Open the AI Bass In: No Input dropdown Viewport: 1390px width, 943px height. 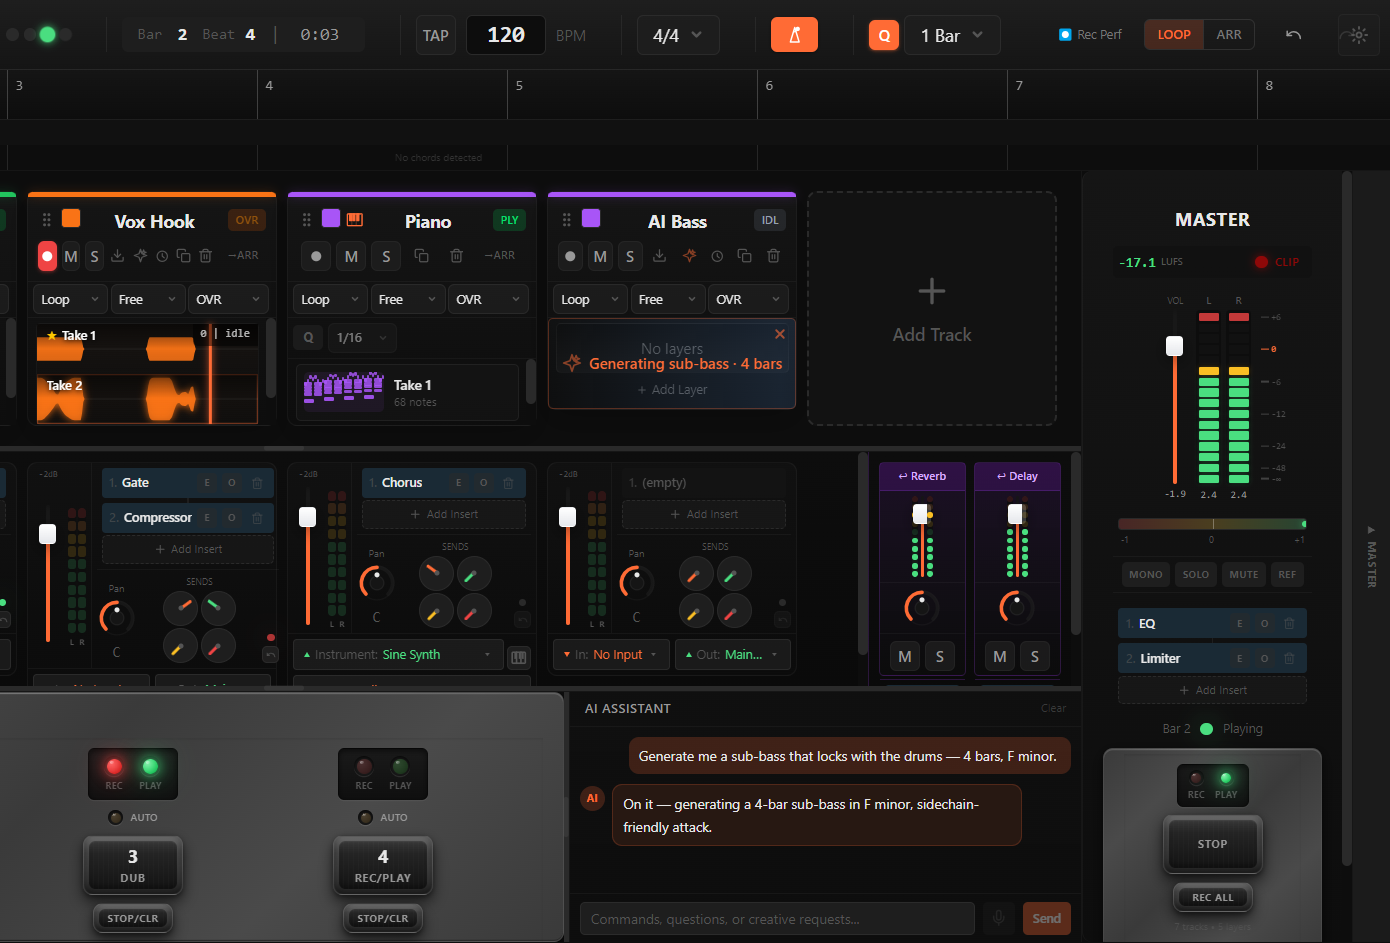click(611, 655)
